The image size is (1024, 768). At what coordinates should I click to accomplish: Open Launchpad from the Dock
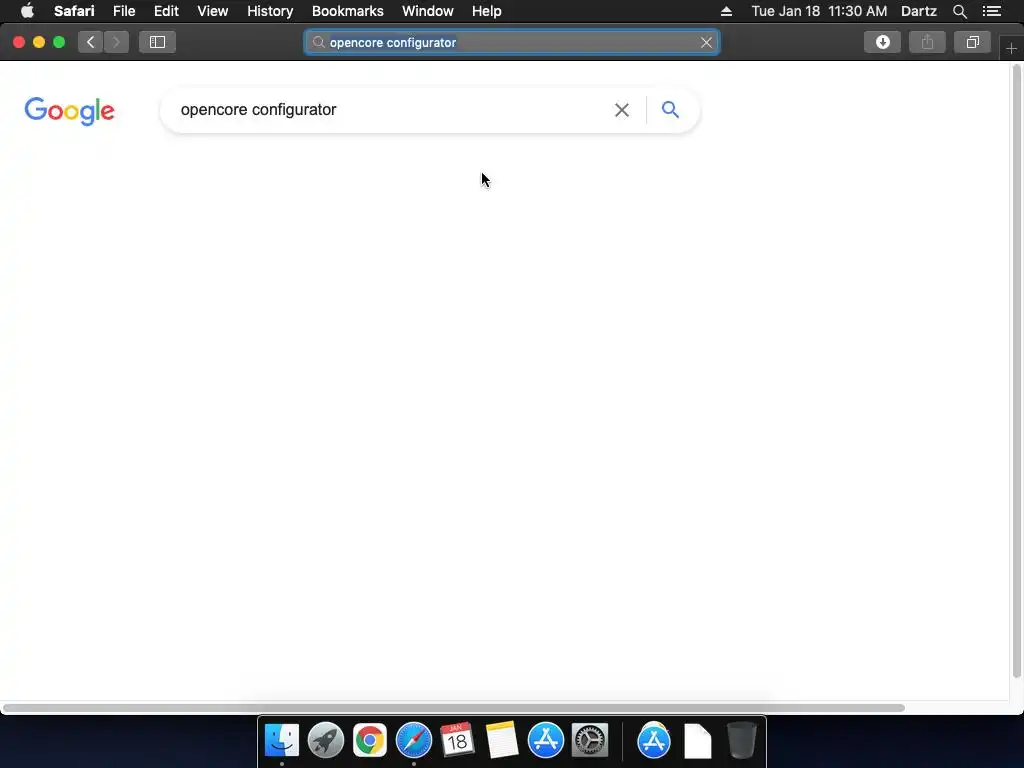[326, 741]
